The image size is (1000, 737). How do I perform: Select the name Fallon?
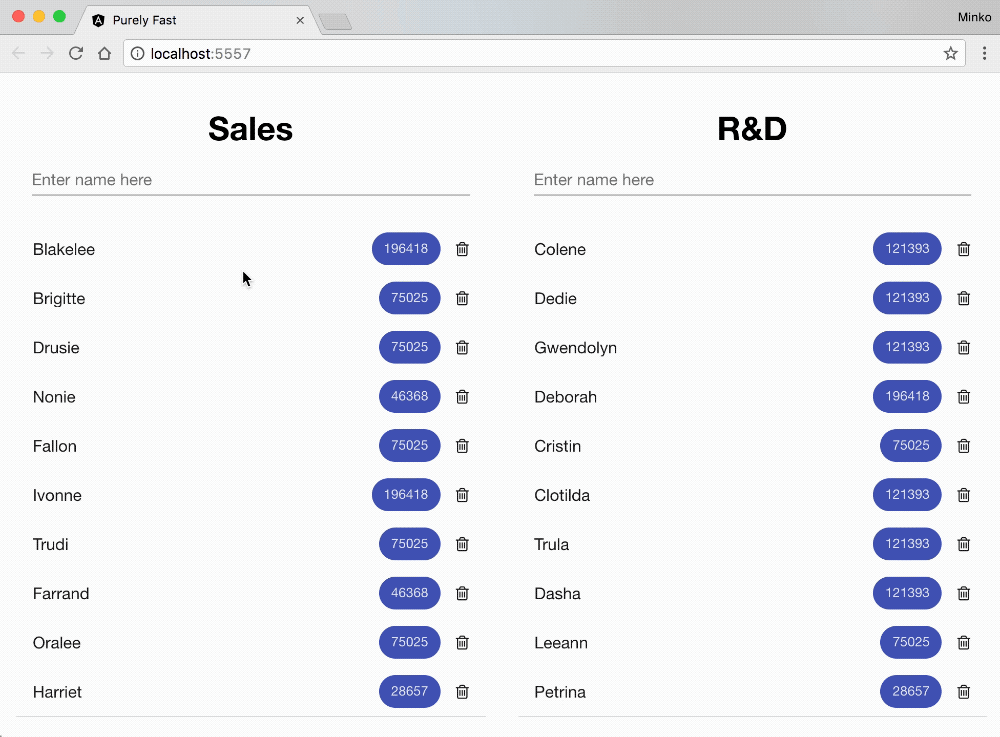(x=55, y=446)
